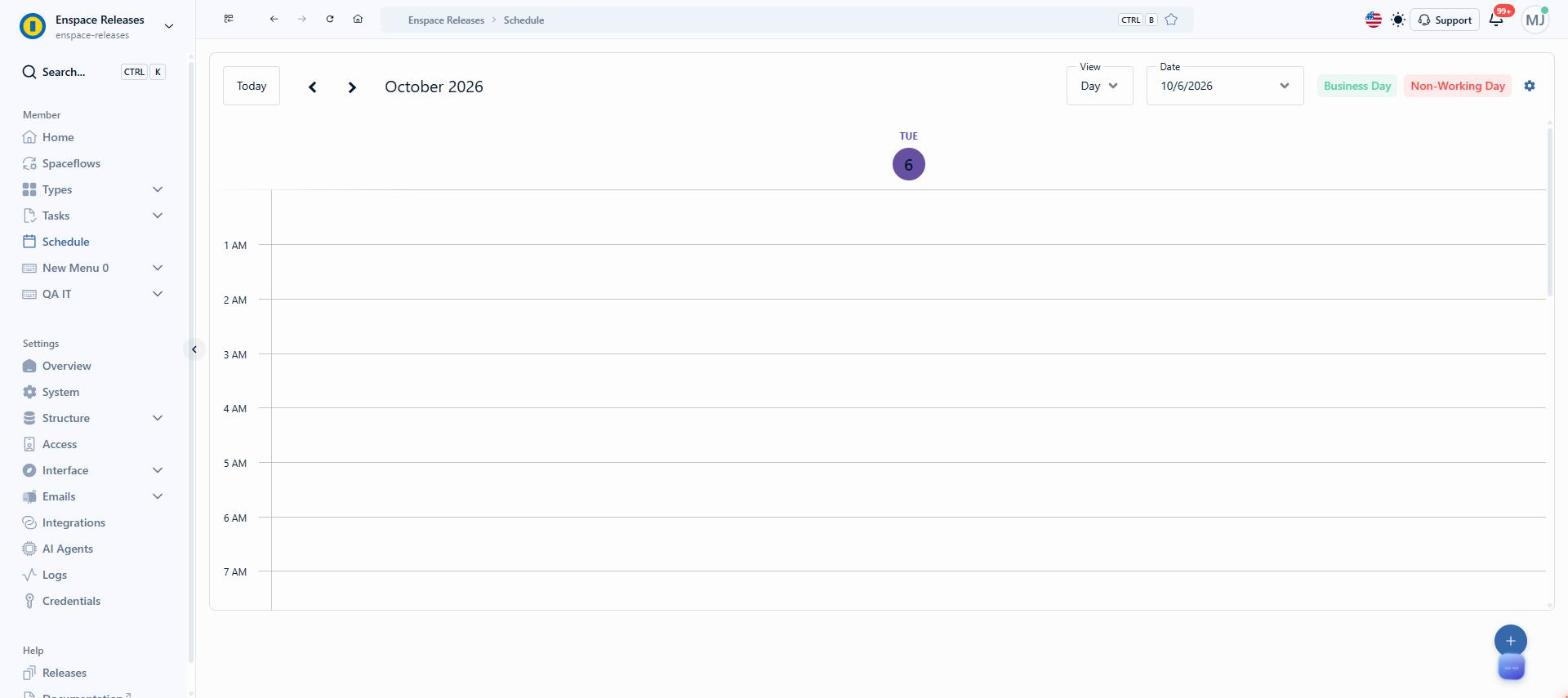This screenshot has width=1568, height=698.
Task: Click the Tasks document icon
Action: click(29, 215)
